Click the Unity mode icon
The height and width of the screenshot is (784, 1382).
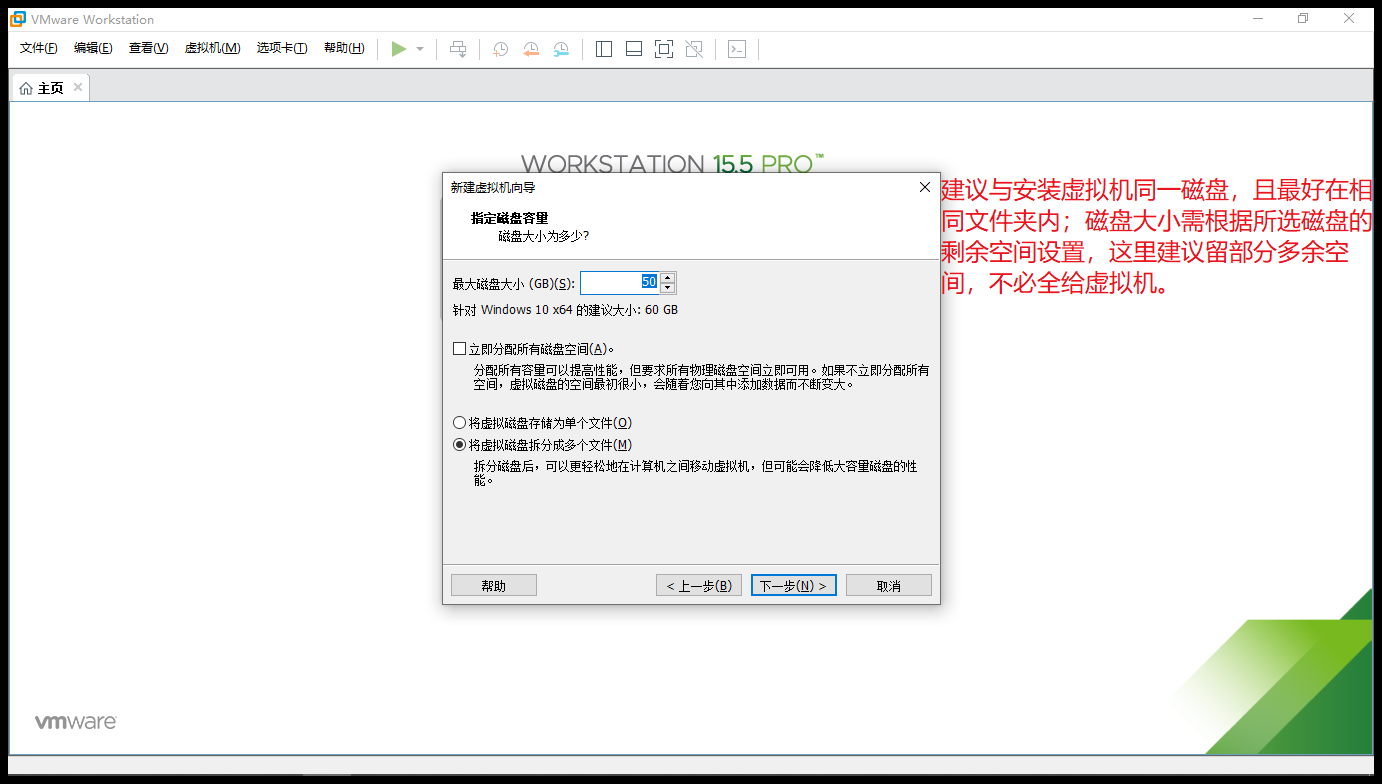pos(694,49)
